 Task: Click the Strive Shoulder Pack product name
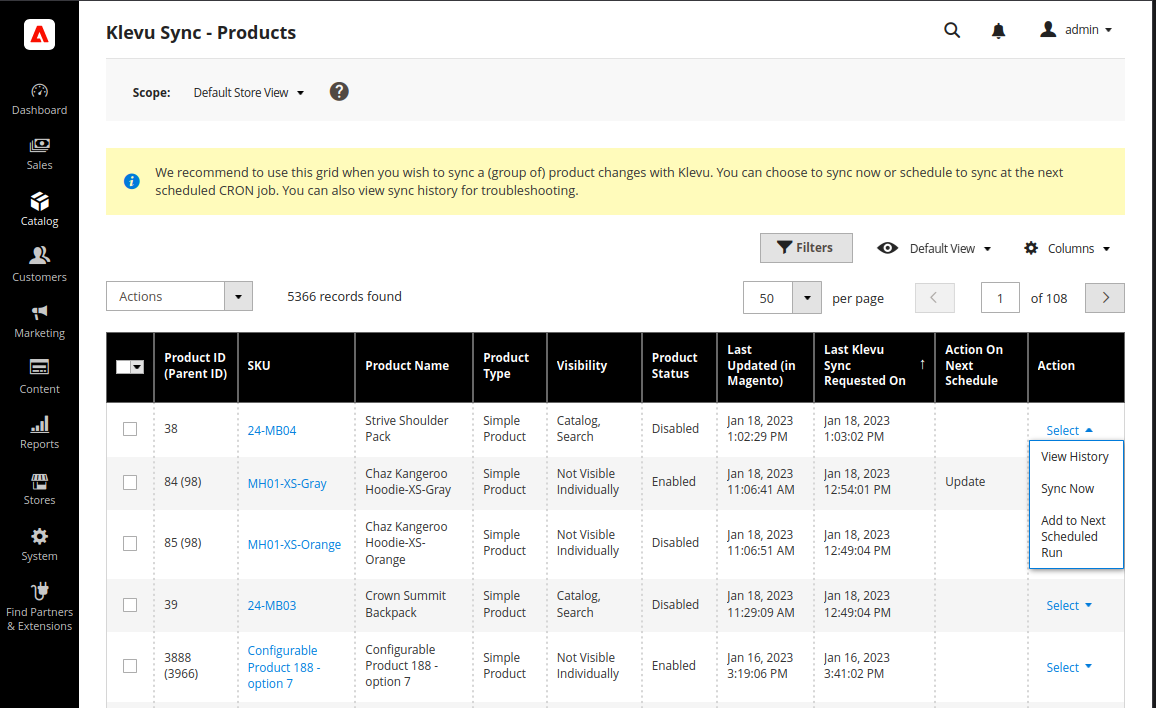(x=406, y=428)
